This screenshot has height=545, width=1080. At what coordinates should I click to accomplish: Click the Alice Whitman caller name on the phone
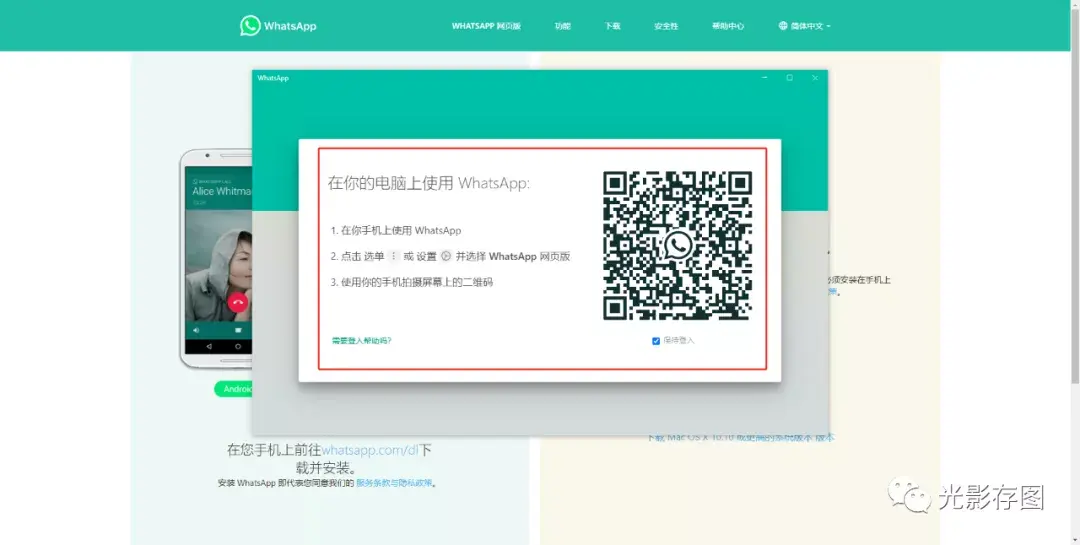coord(222,191)
